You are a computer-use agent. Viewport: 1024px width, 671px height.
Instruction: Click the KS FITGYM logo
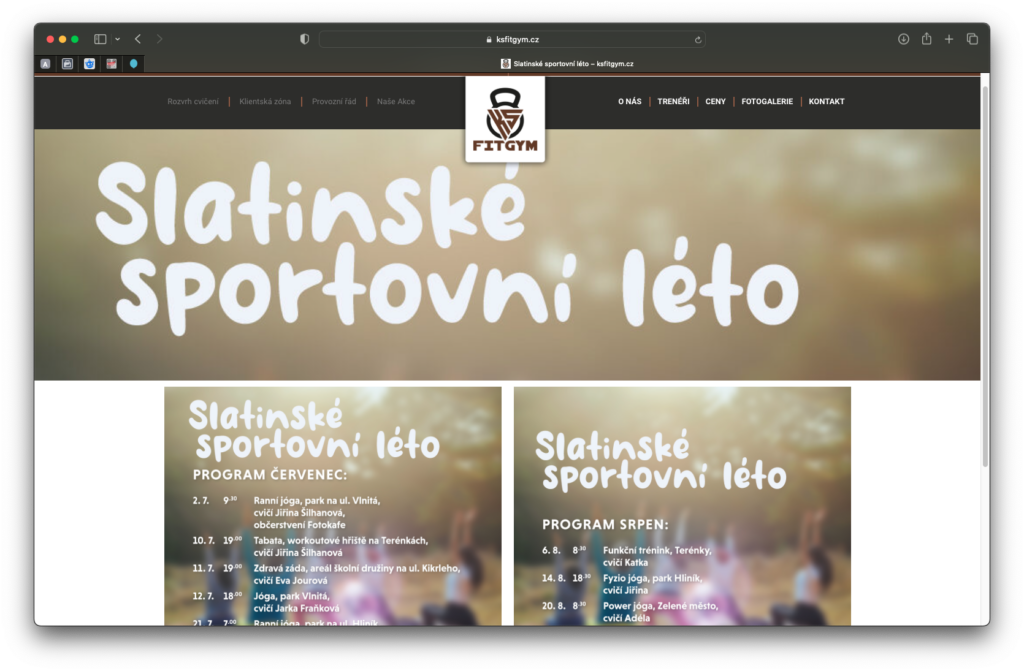pos(505,120)
